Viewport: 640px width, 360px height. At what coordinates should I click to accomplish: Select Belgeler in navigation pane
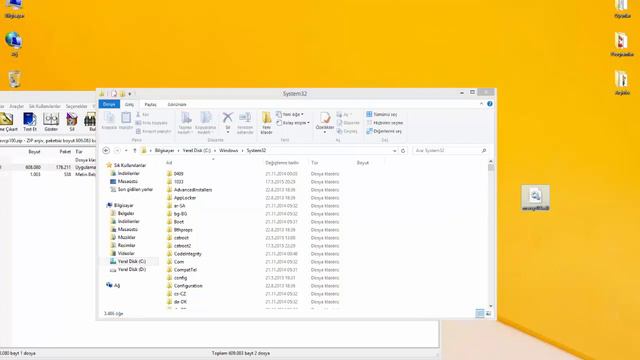coord(122,213)
